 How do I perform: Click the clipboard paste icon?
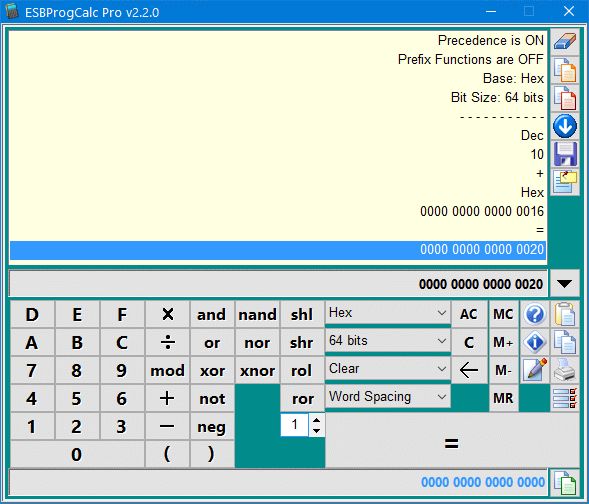click(x=565, y=314)
